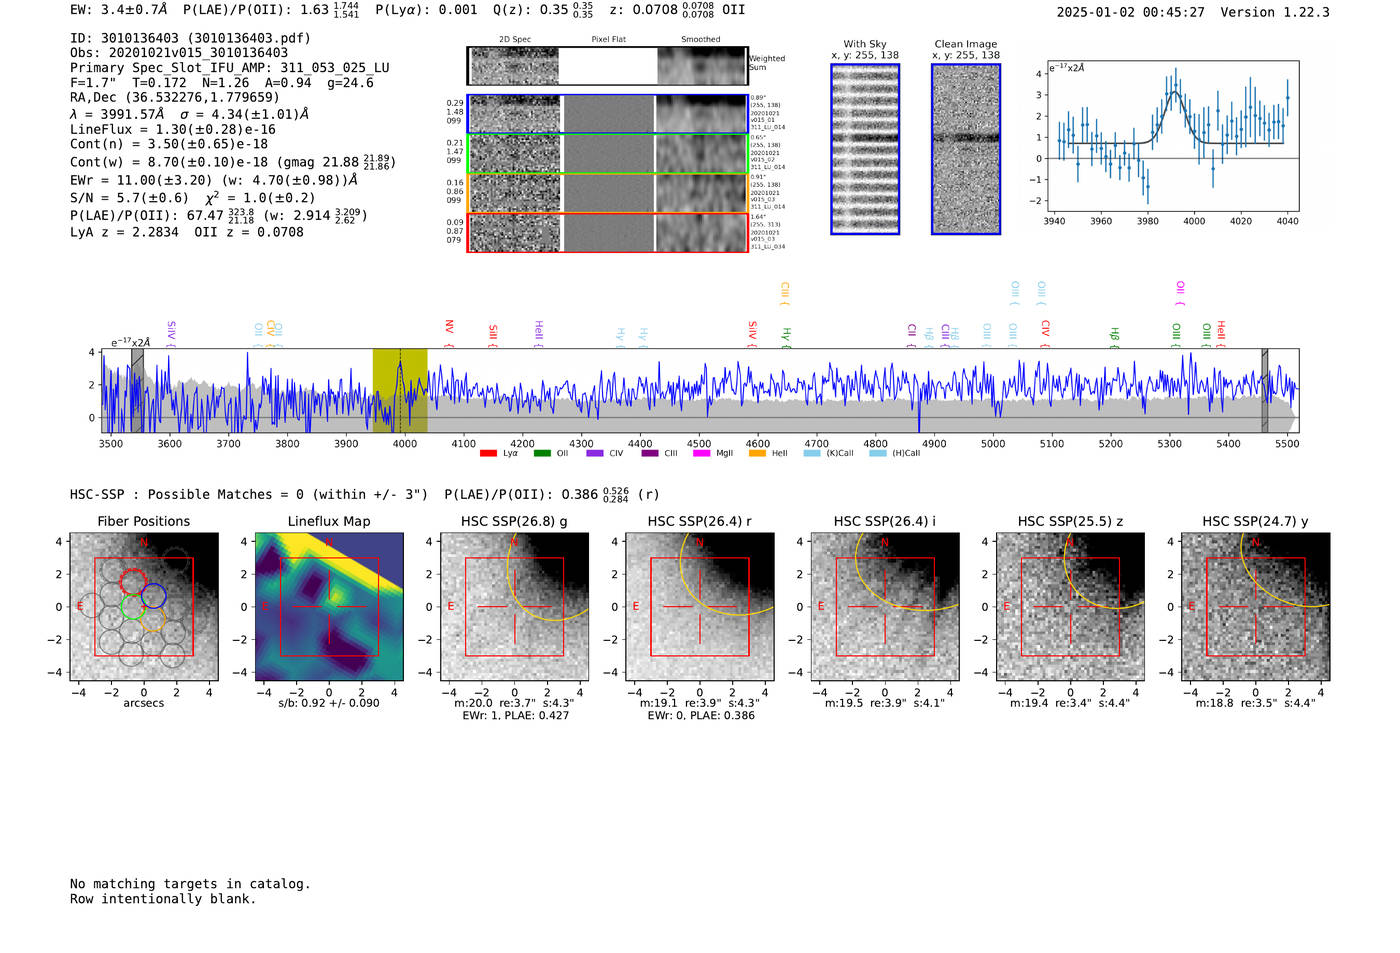Click the s/b: 0.92 +/- 0.090 caption
Viewport: 1400px width, 953px height.
[329, 703]
